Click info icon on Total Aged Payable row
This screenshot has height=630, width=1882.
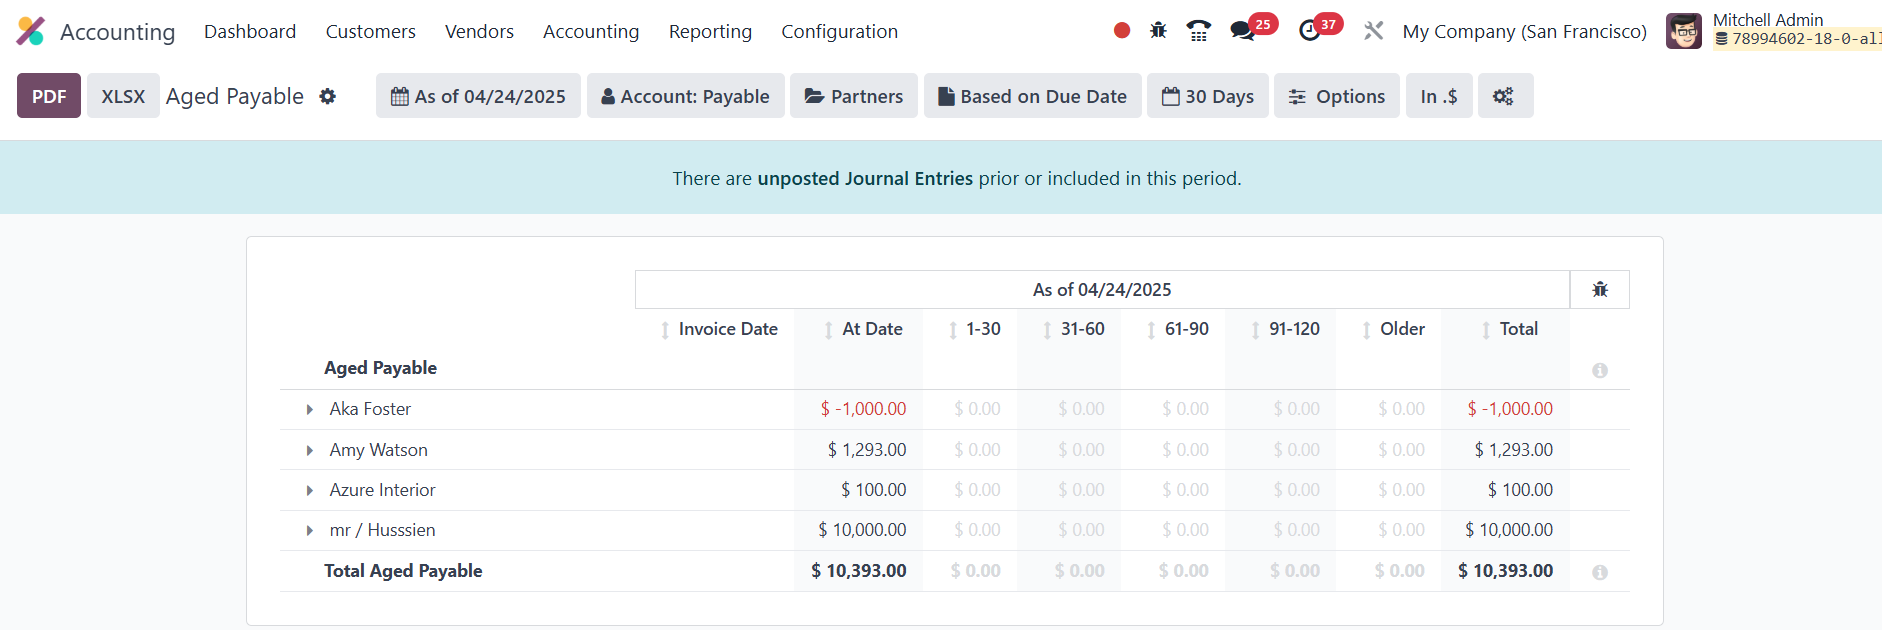[x=1599, y=573]
